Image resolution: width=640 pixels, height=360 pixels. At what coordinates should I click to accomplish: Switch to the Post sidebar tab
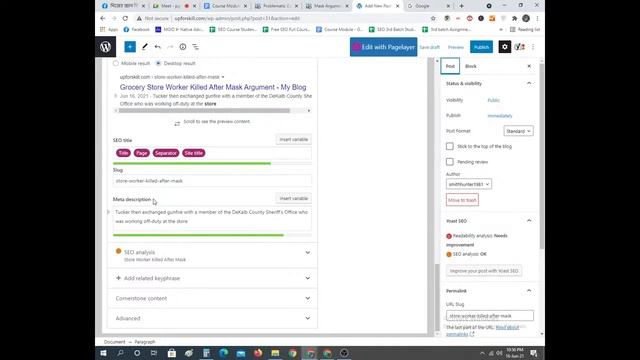450,66
